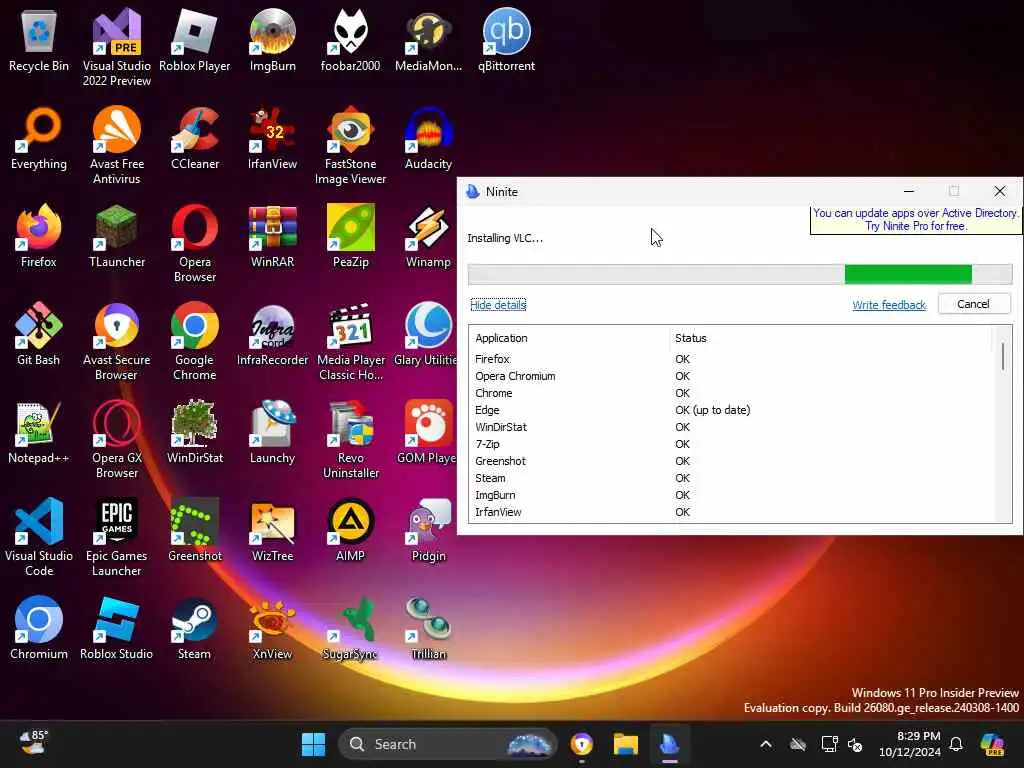This screenshot has width=1024, height=768.
Task: Select the IrfanView desktop shortcut
Action: point(272,138)
